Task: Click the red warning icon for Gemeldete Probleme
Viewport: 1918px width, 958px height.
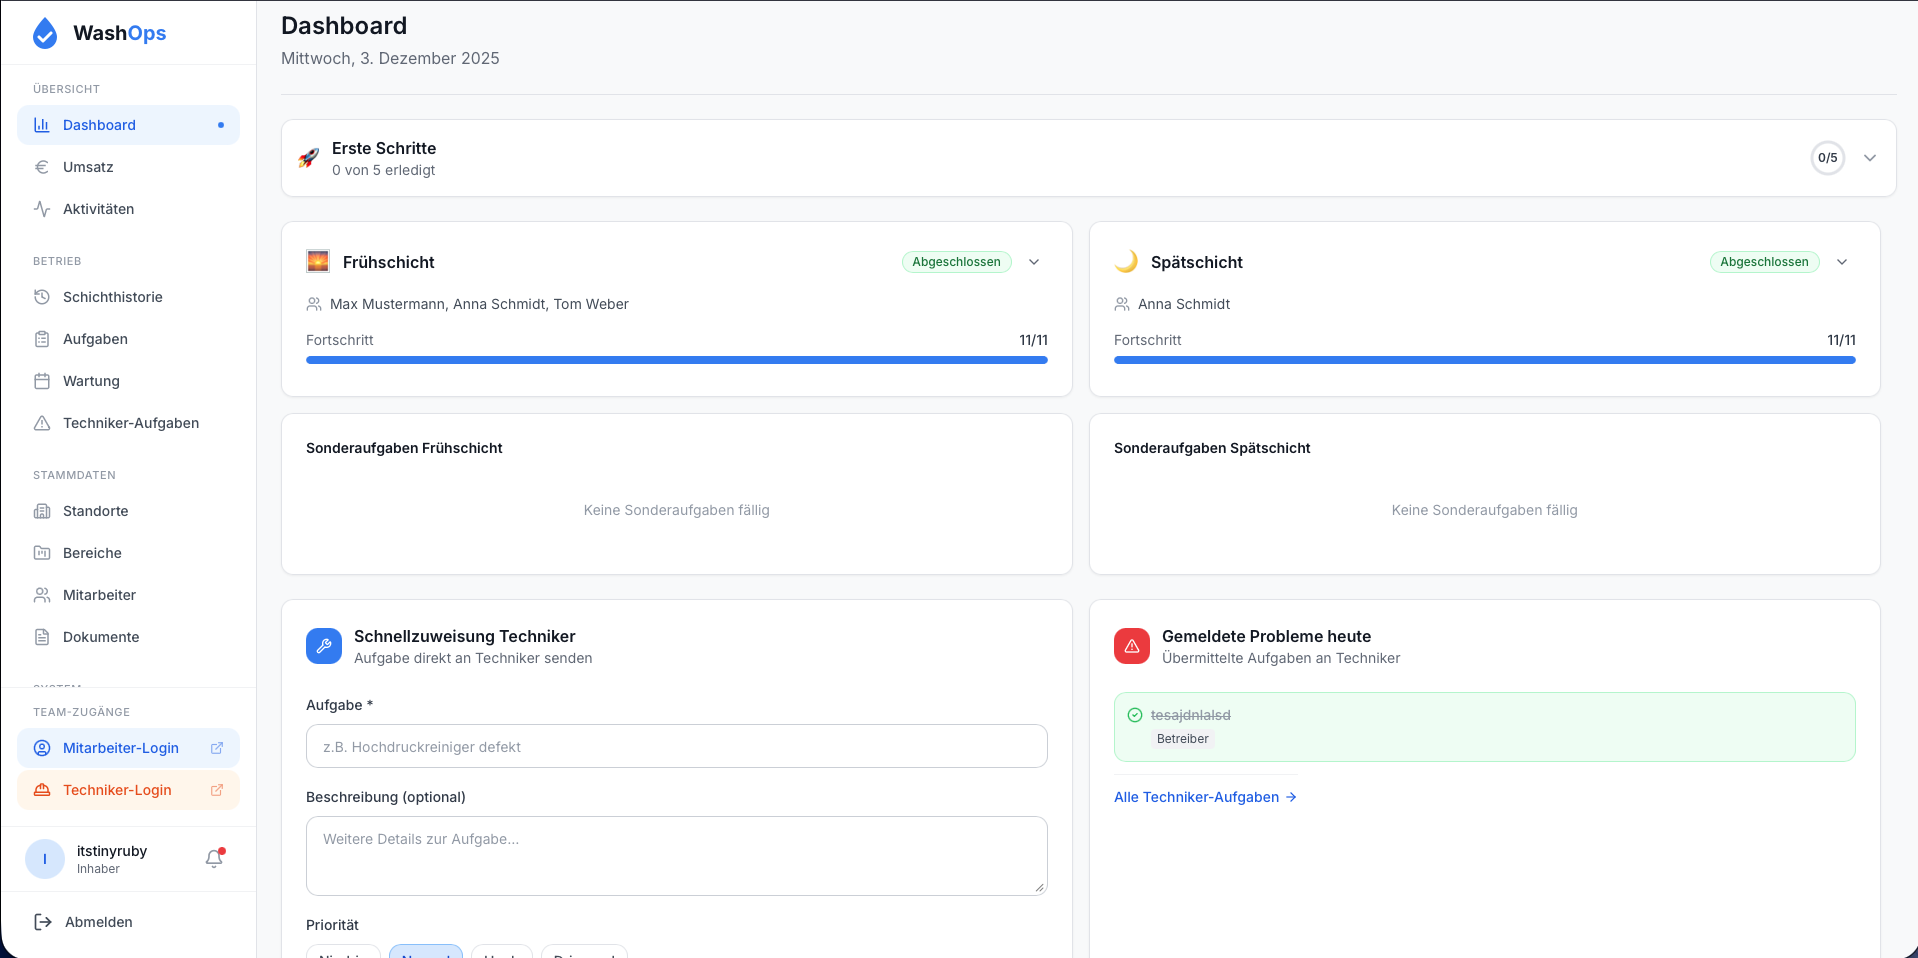Action: point(1132,646)
